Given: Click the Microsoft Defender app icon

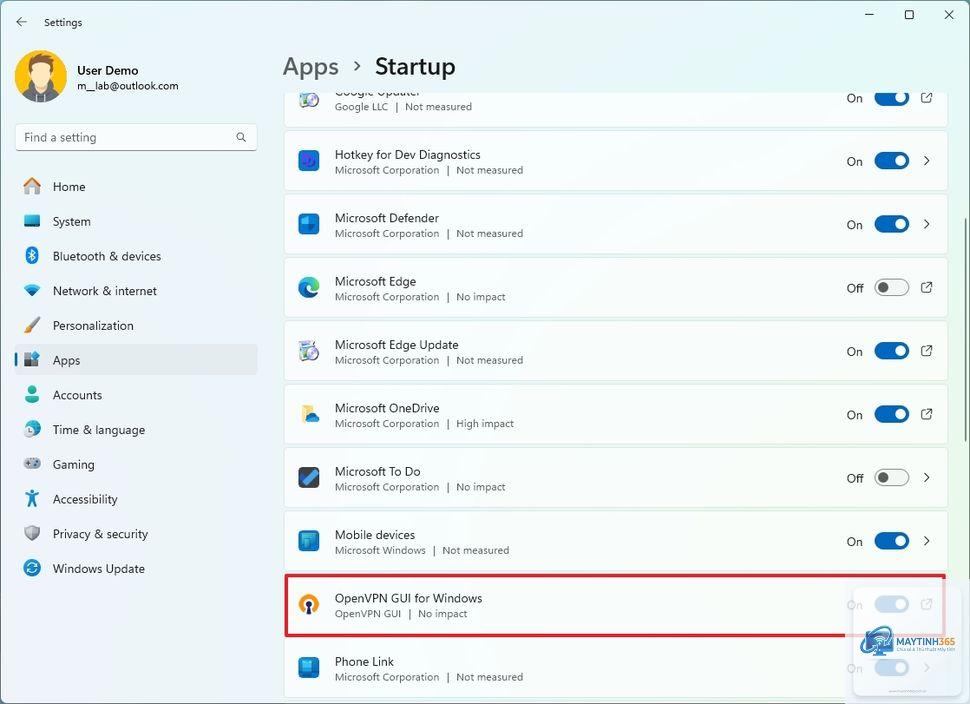Looking at the screenshot, I should 309,224.
